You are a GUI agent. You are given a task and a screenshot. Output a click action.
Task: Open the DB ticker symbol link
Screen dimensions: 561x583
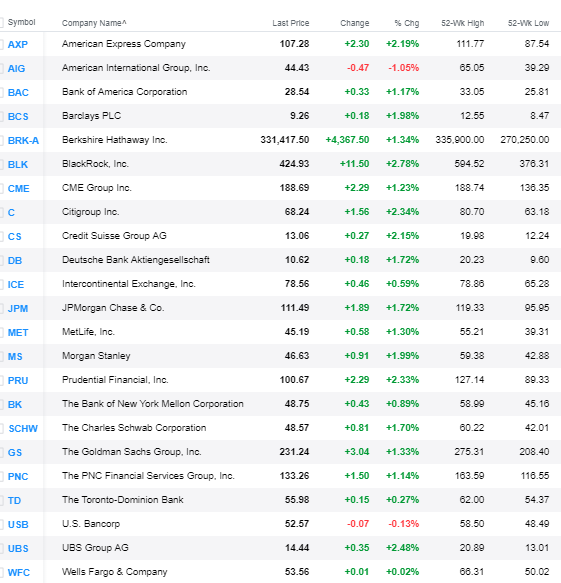(x=15, y=261)
